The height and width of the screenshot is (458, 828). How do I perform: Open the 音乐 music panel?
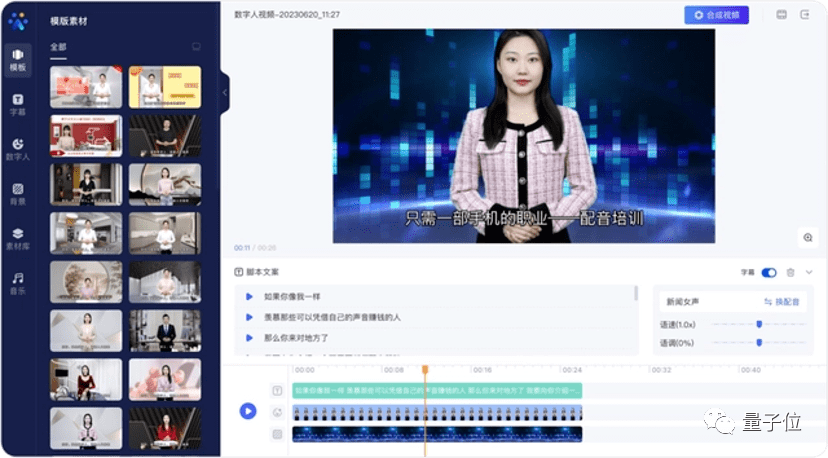pyautogui.click(x=17, y=281)
